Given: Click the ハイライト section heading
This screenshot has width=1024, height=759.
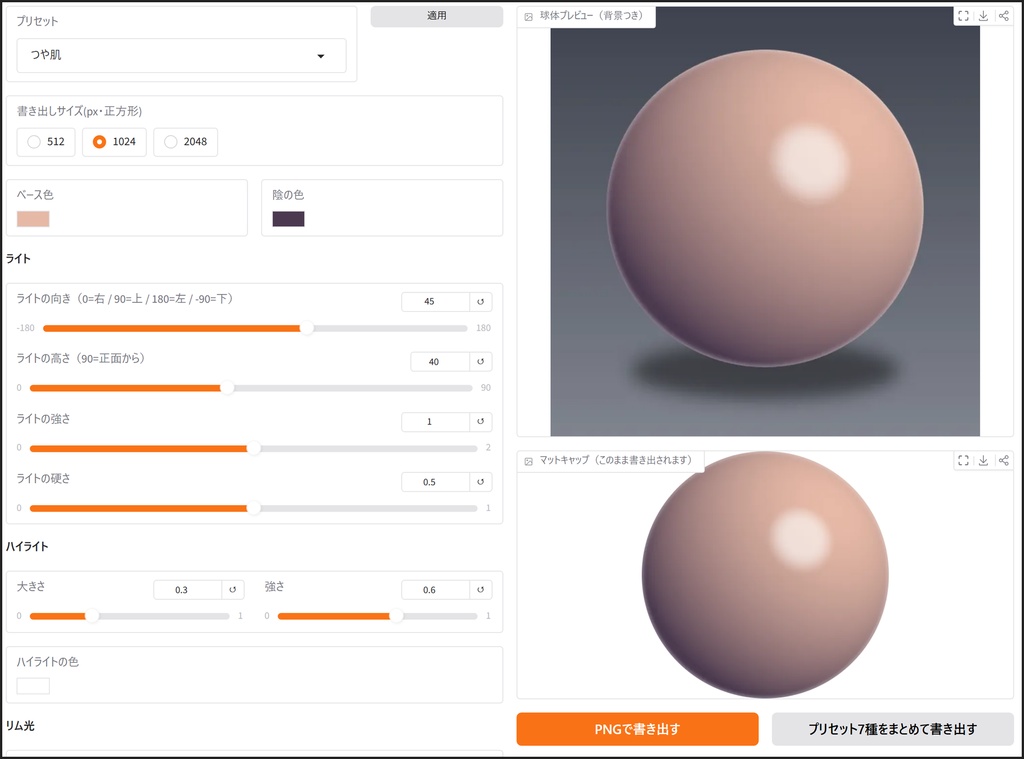Looking at the screenshot, I should point(27,547).
